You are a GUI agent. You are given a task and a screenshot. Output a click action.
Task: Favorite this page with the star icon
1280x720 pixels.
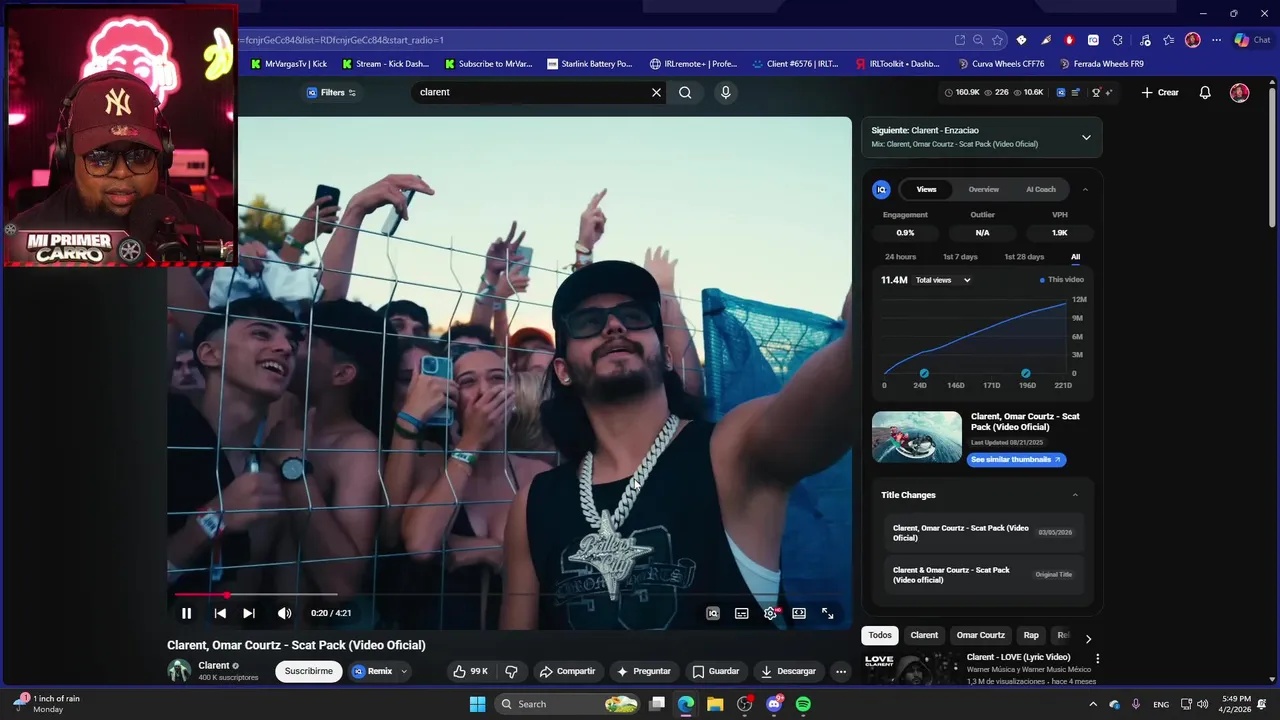point(998,40)
